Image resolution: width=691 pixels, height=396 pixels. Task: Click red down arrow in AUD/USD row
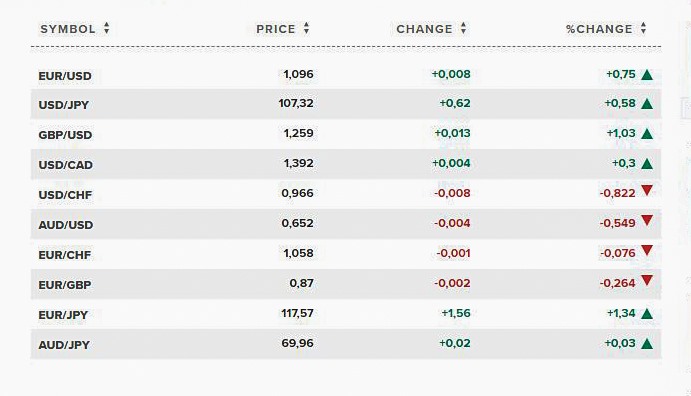click(647, 220)
